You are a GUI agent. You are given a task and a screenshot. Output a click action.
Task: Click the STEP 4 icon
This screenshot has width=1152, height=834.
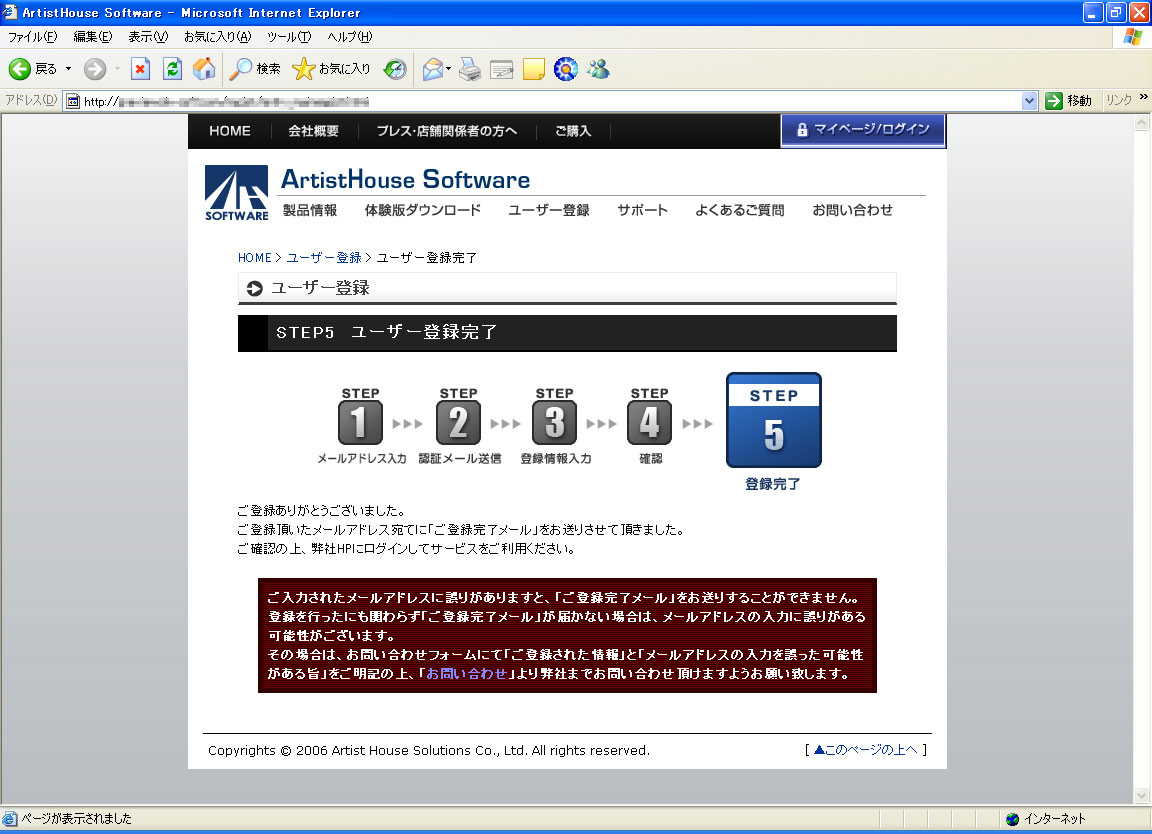coord(649,423)
